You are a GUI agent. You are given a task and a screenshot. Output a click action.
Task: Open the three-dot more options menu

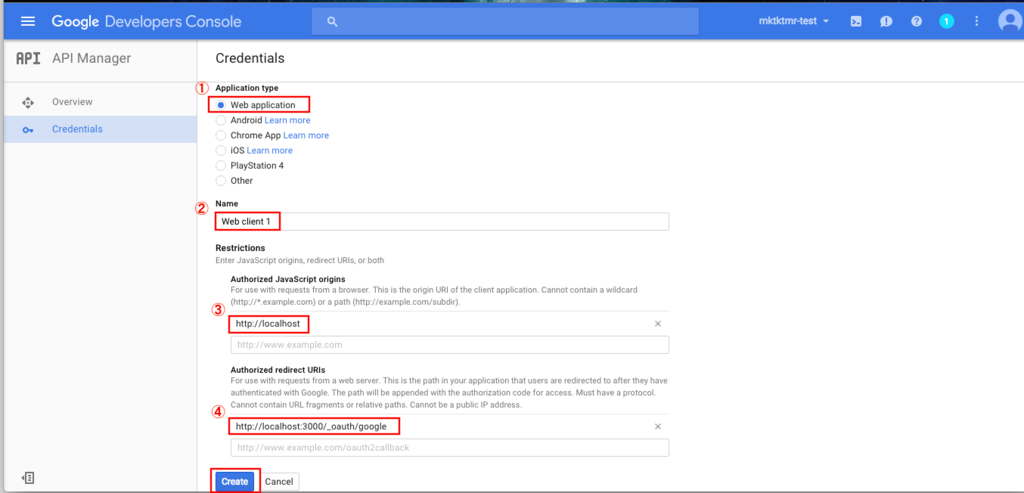pyautogui.click(x=976, y=22)
